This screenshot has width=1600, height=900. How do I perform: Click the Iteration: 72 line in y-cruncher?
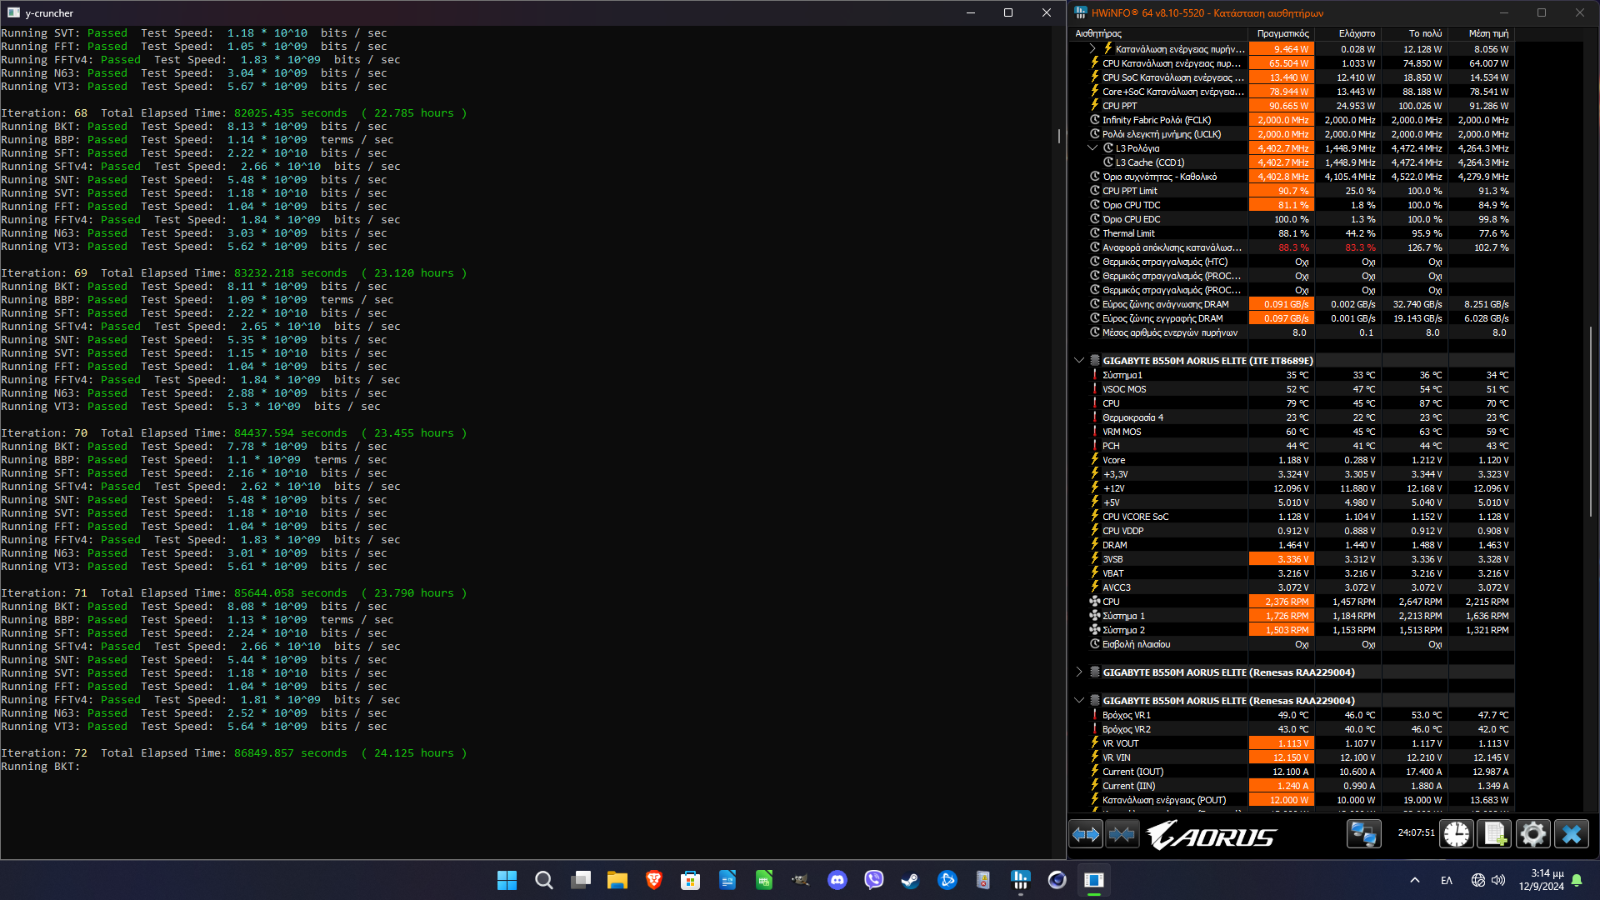pos(234,753)
